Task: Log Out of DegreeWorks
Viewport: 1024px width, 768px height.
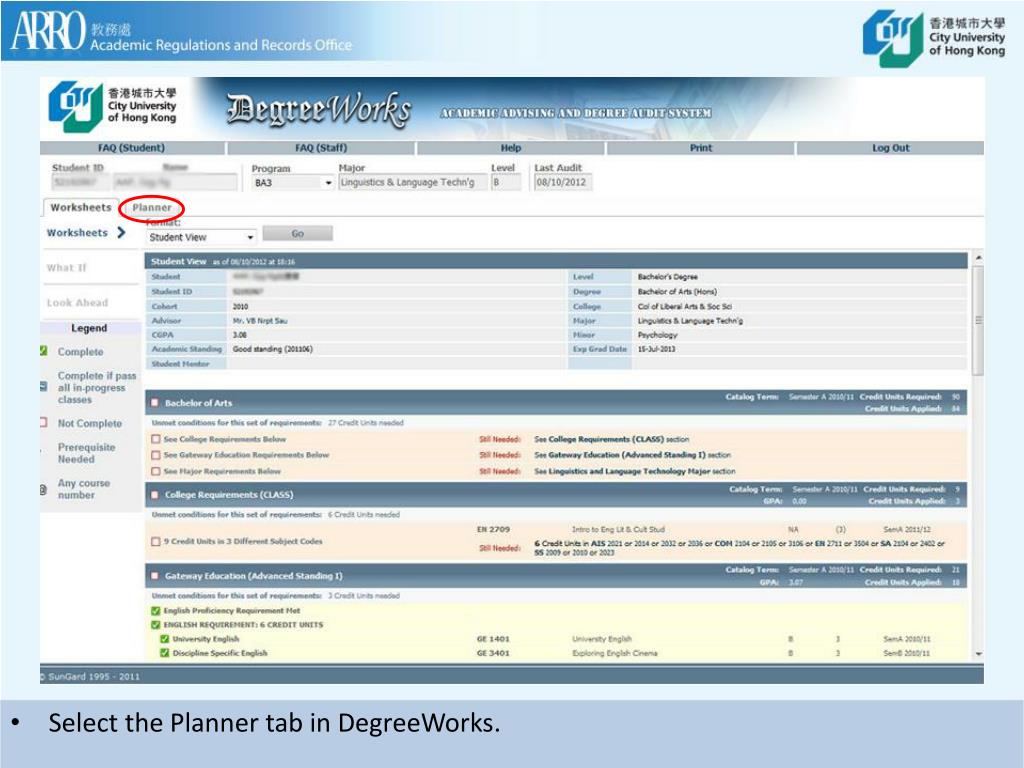Action: [891, 148]
